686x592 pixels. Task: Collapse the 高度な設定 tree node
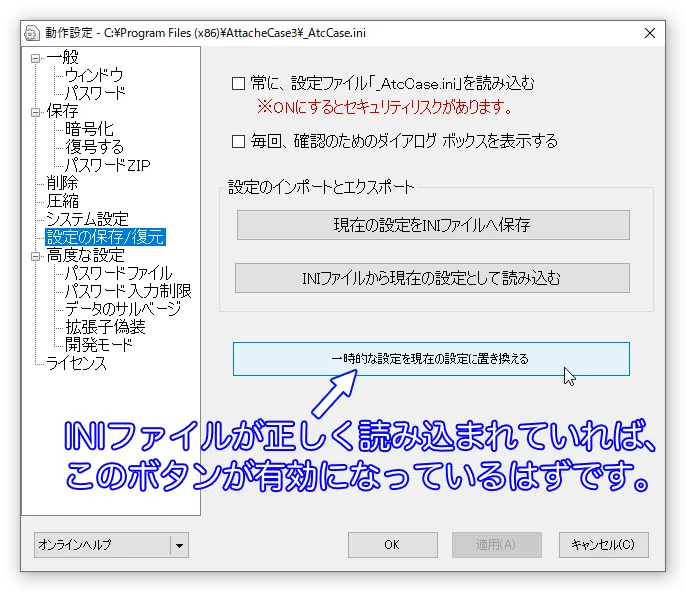(x=35, y=256)
